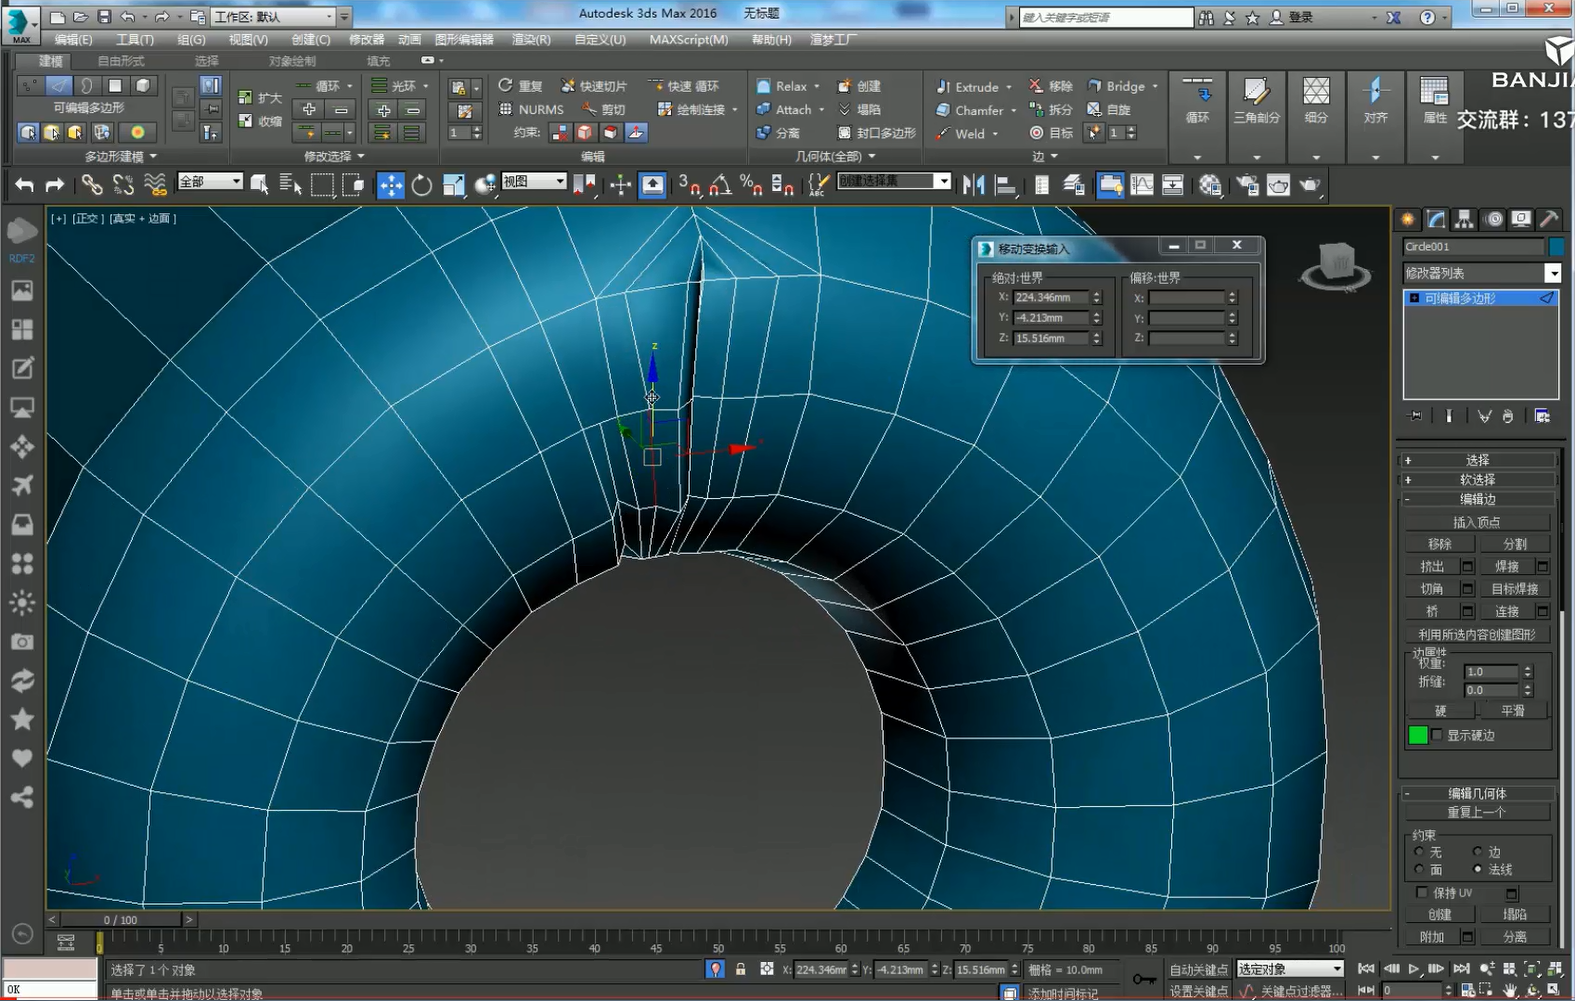Open the Material Editor icon

click(1210, 185)
